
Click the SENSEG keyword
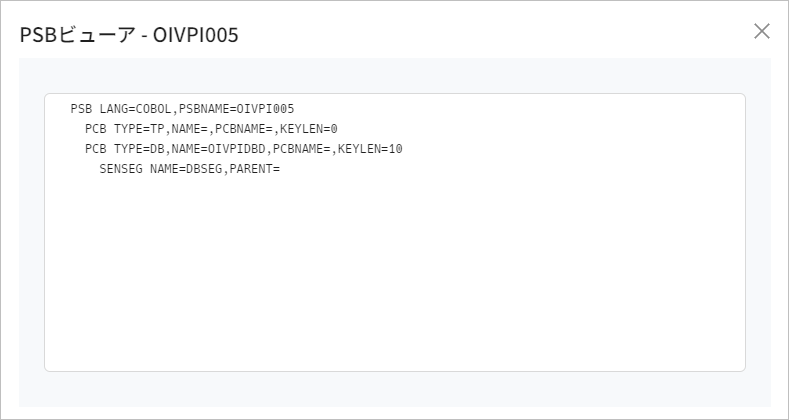pos(121,169)
